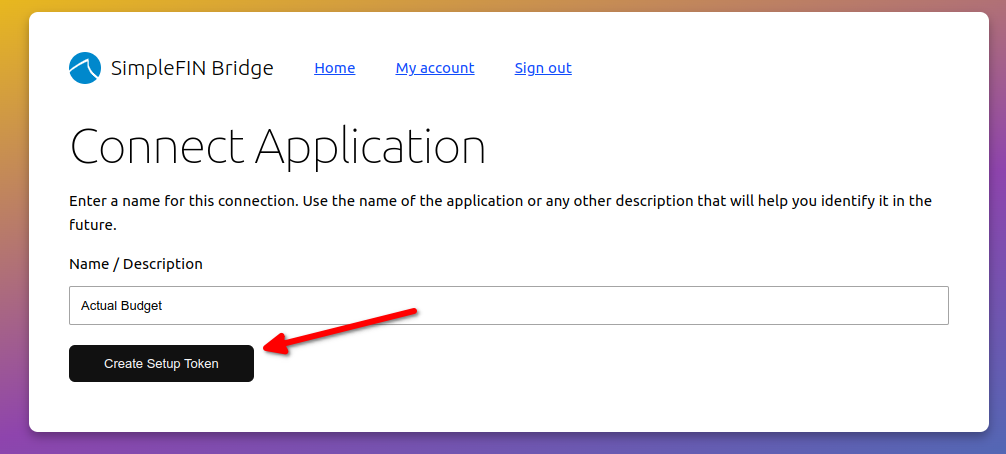
Task: Click the word Home in the top navigation
Action: [334, 68]
